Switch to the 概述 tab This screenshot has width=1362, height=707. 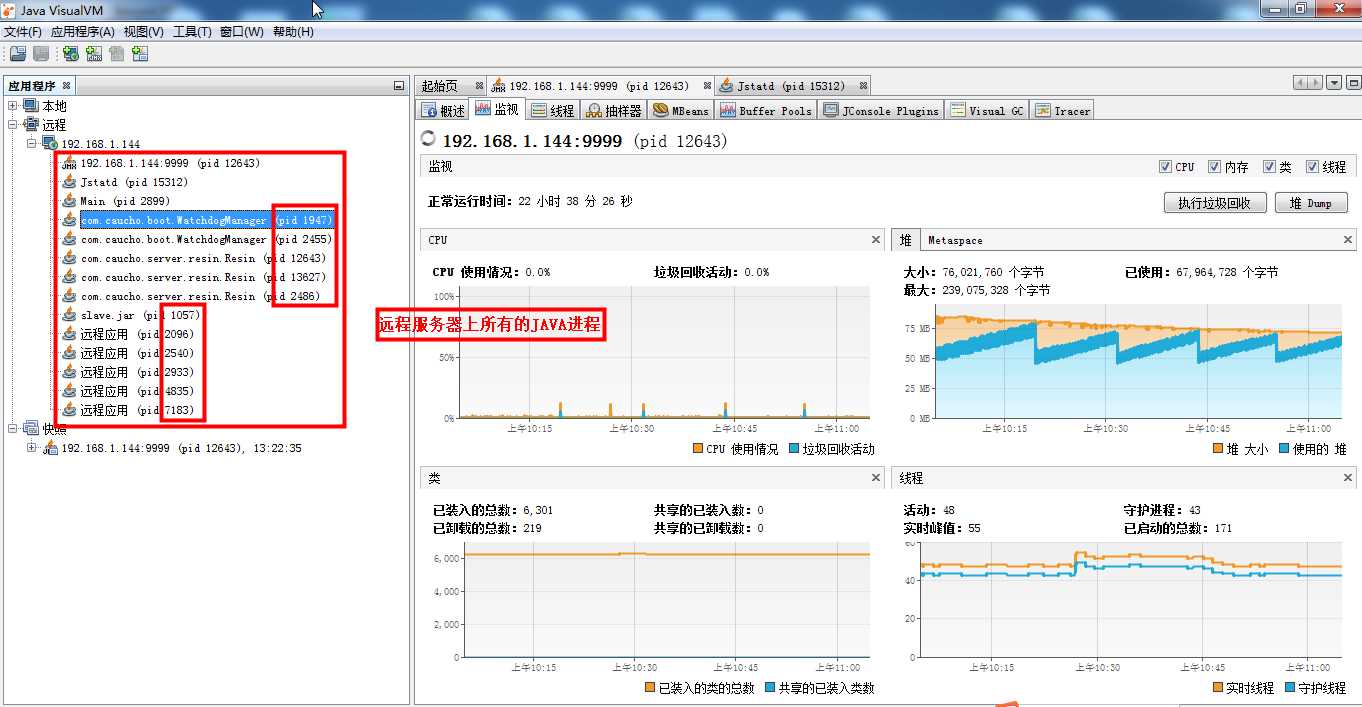tap(443, 110)
